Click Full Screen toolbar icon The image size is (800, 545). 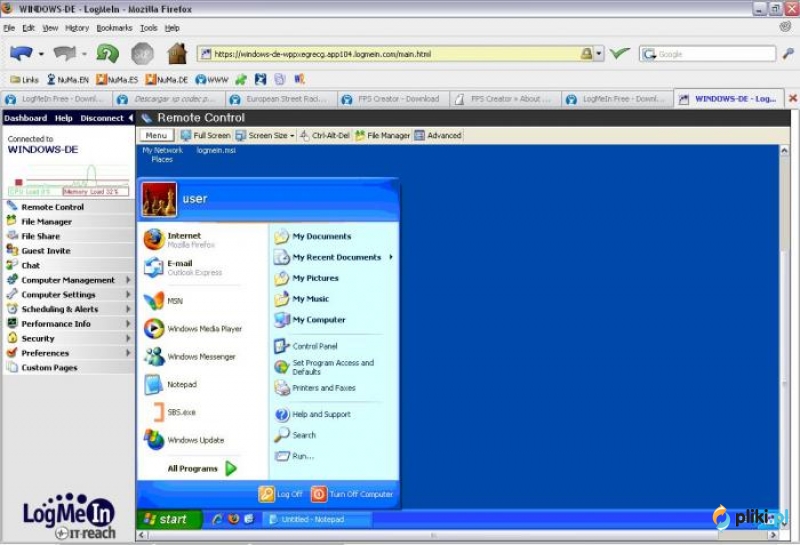click(x=186, y=135)
